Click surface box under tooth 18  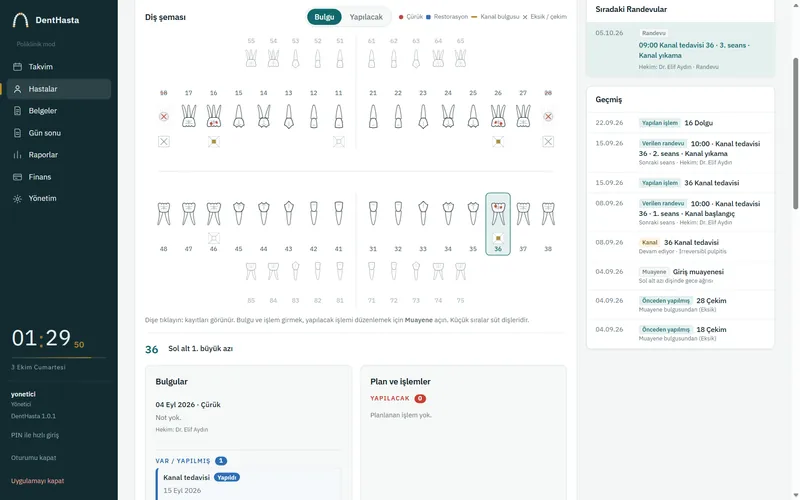(x=164, y=141)
